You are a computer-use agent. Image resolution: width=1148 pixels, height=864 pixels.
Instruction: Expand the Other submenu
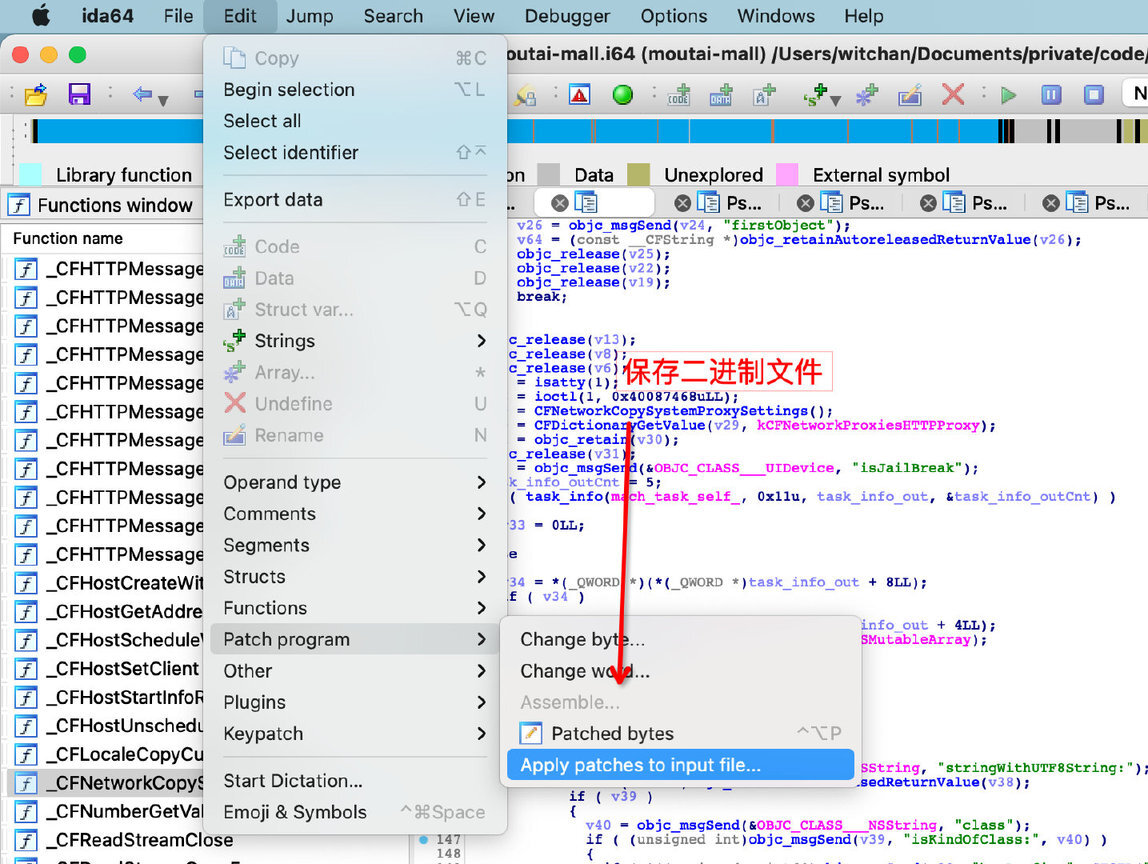pyautogui.click(x=355, y=671)
